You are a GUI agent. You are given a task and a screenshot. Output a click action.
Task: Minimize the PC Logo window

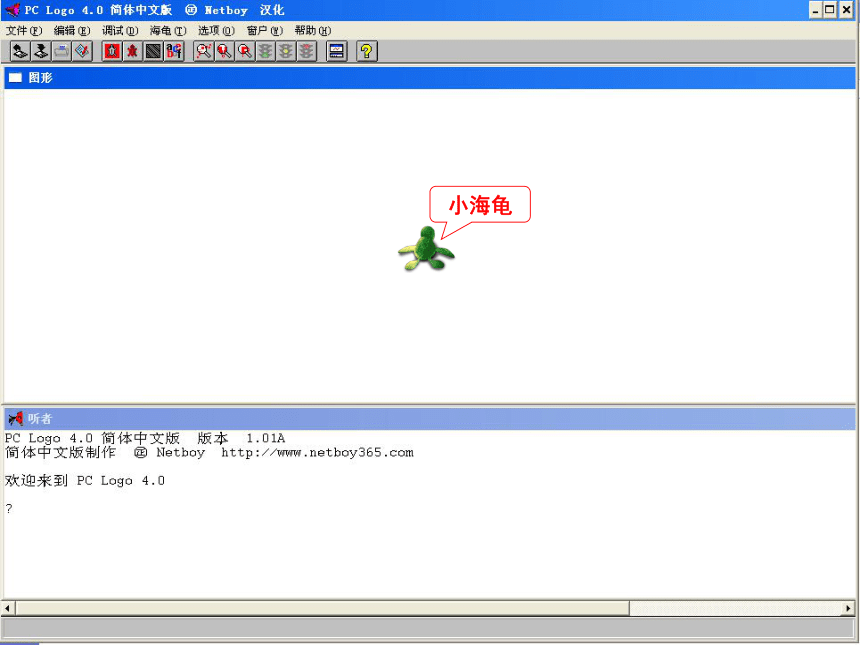pyautogui.click(x=816, y=10)
